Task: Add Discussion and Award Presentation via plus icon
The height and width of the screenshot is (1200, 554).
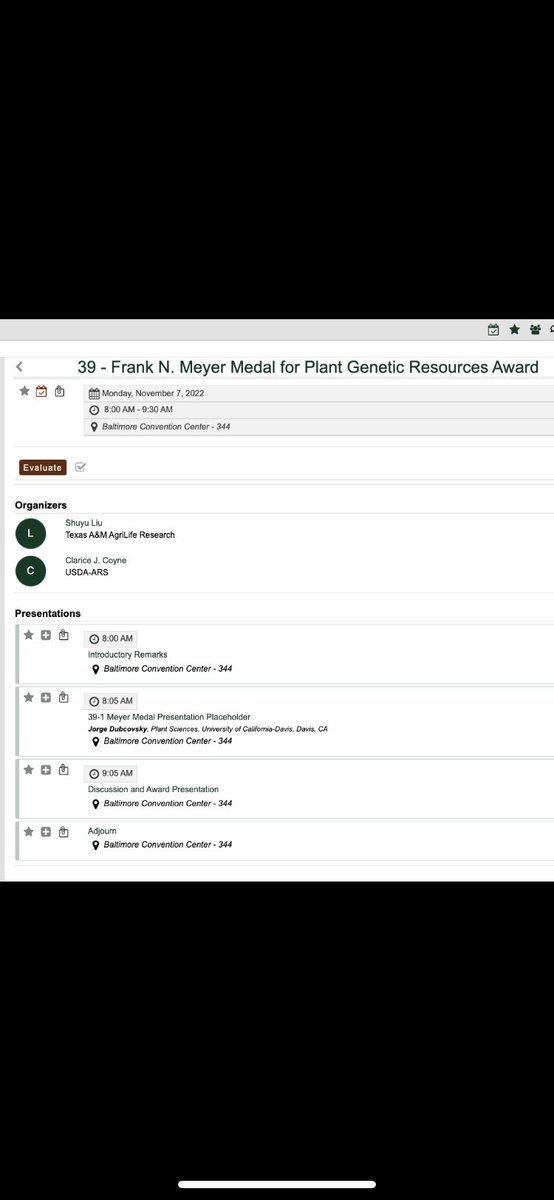Action: coord(46,770)
